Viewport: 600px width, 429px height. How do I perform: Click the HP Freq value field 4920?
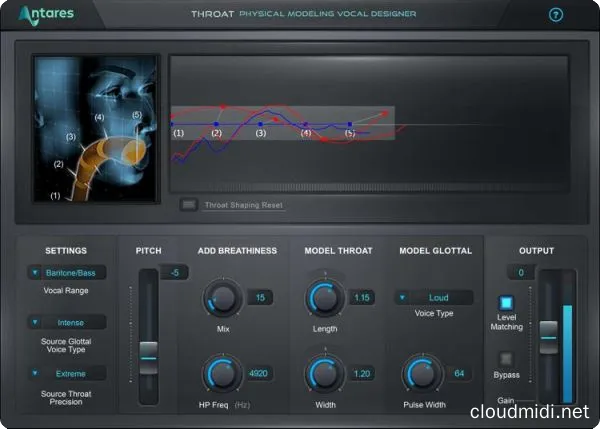[258, 374]
